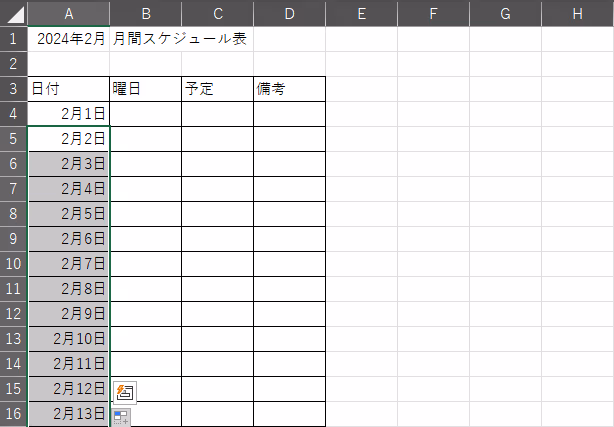Select column D header
This screenshot has width=614, height=427.
[290, 13]
